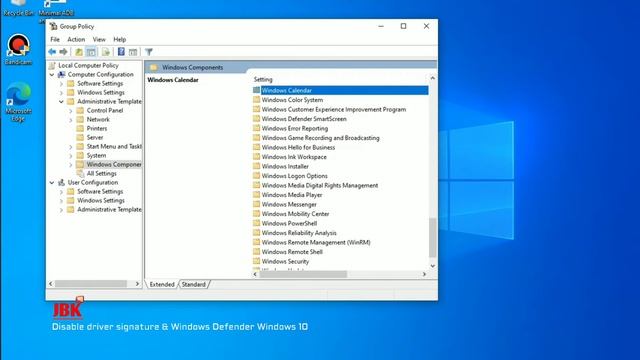640x360 pixels.
Task: Click the settings list horizontal scrollbar thumb
Action: 303,274
